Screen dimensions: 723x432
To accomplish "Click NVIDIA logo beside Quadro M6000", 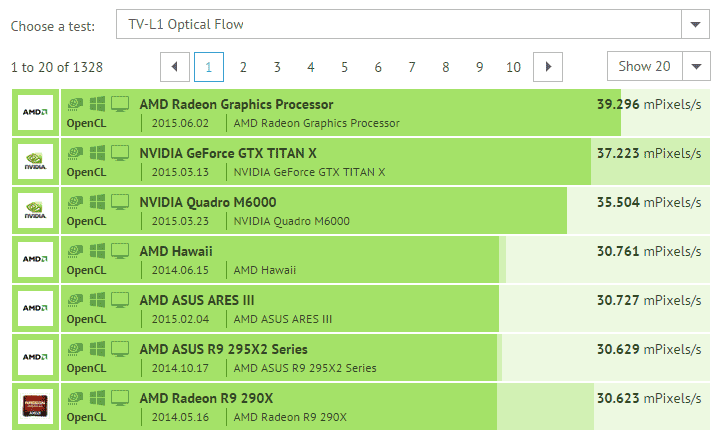I will click(36, 211).
